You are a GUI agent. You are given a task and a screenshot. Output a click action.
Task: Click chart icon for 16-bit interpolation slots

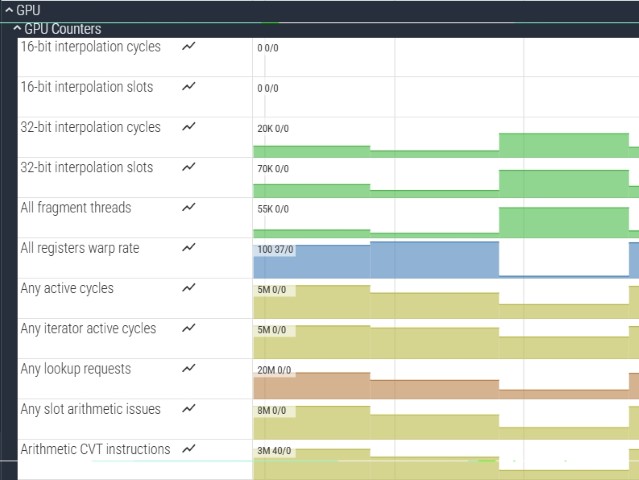click(189, 87)
